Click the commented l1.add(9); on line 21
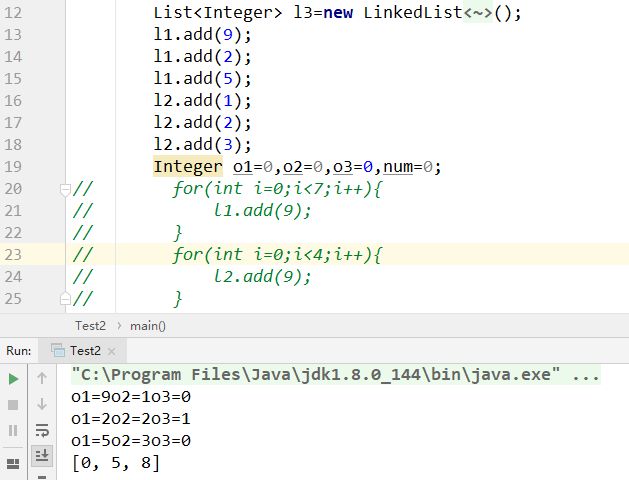Screen dimensions: 629x480 pyautogui.click(x=262, y=211)
